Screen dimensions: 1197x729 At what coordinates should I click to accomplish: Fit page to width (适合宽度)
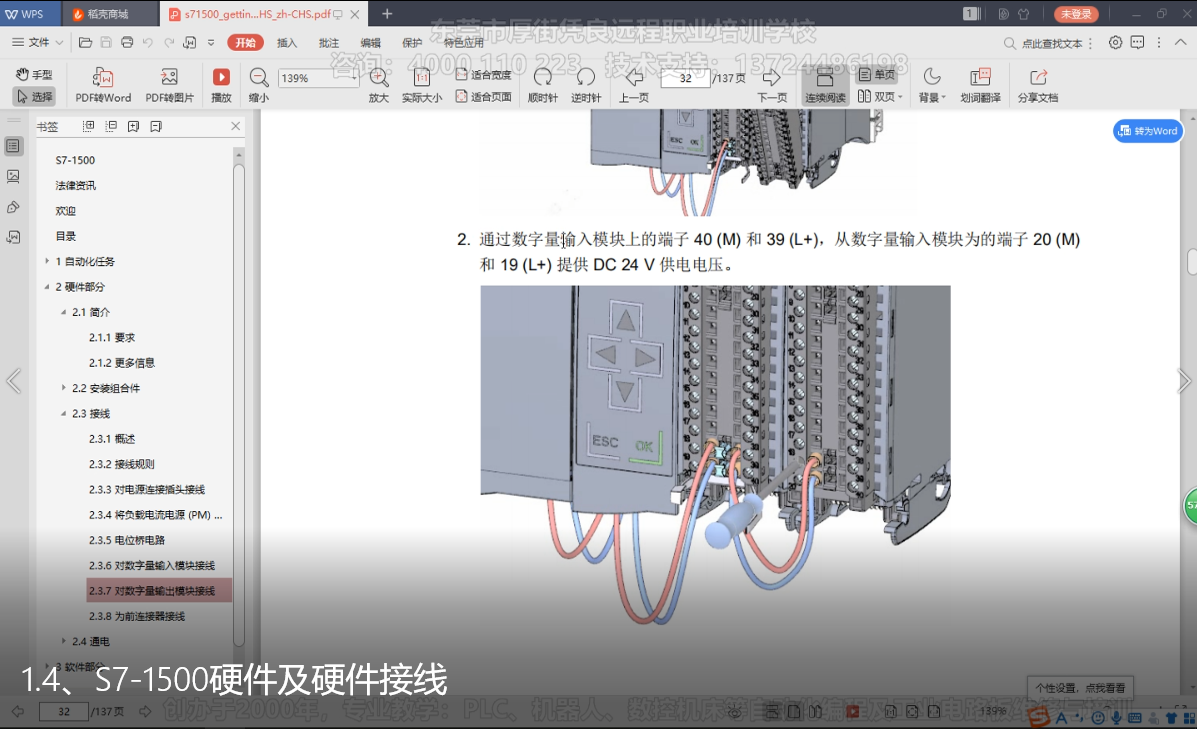pos(483,75)
